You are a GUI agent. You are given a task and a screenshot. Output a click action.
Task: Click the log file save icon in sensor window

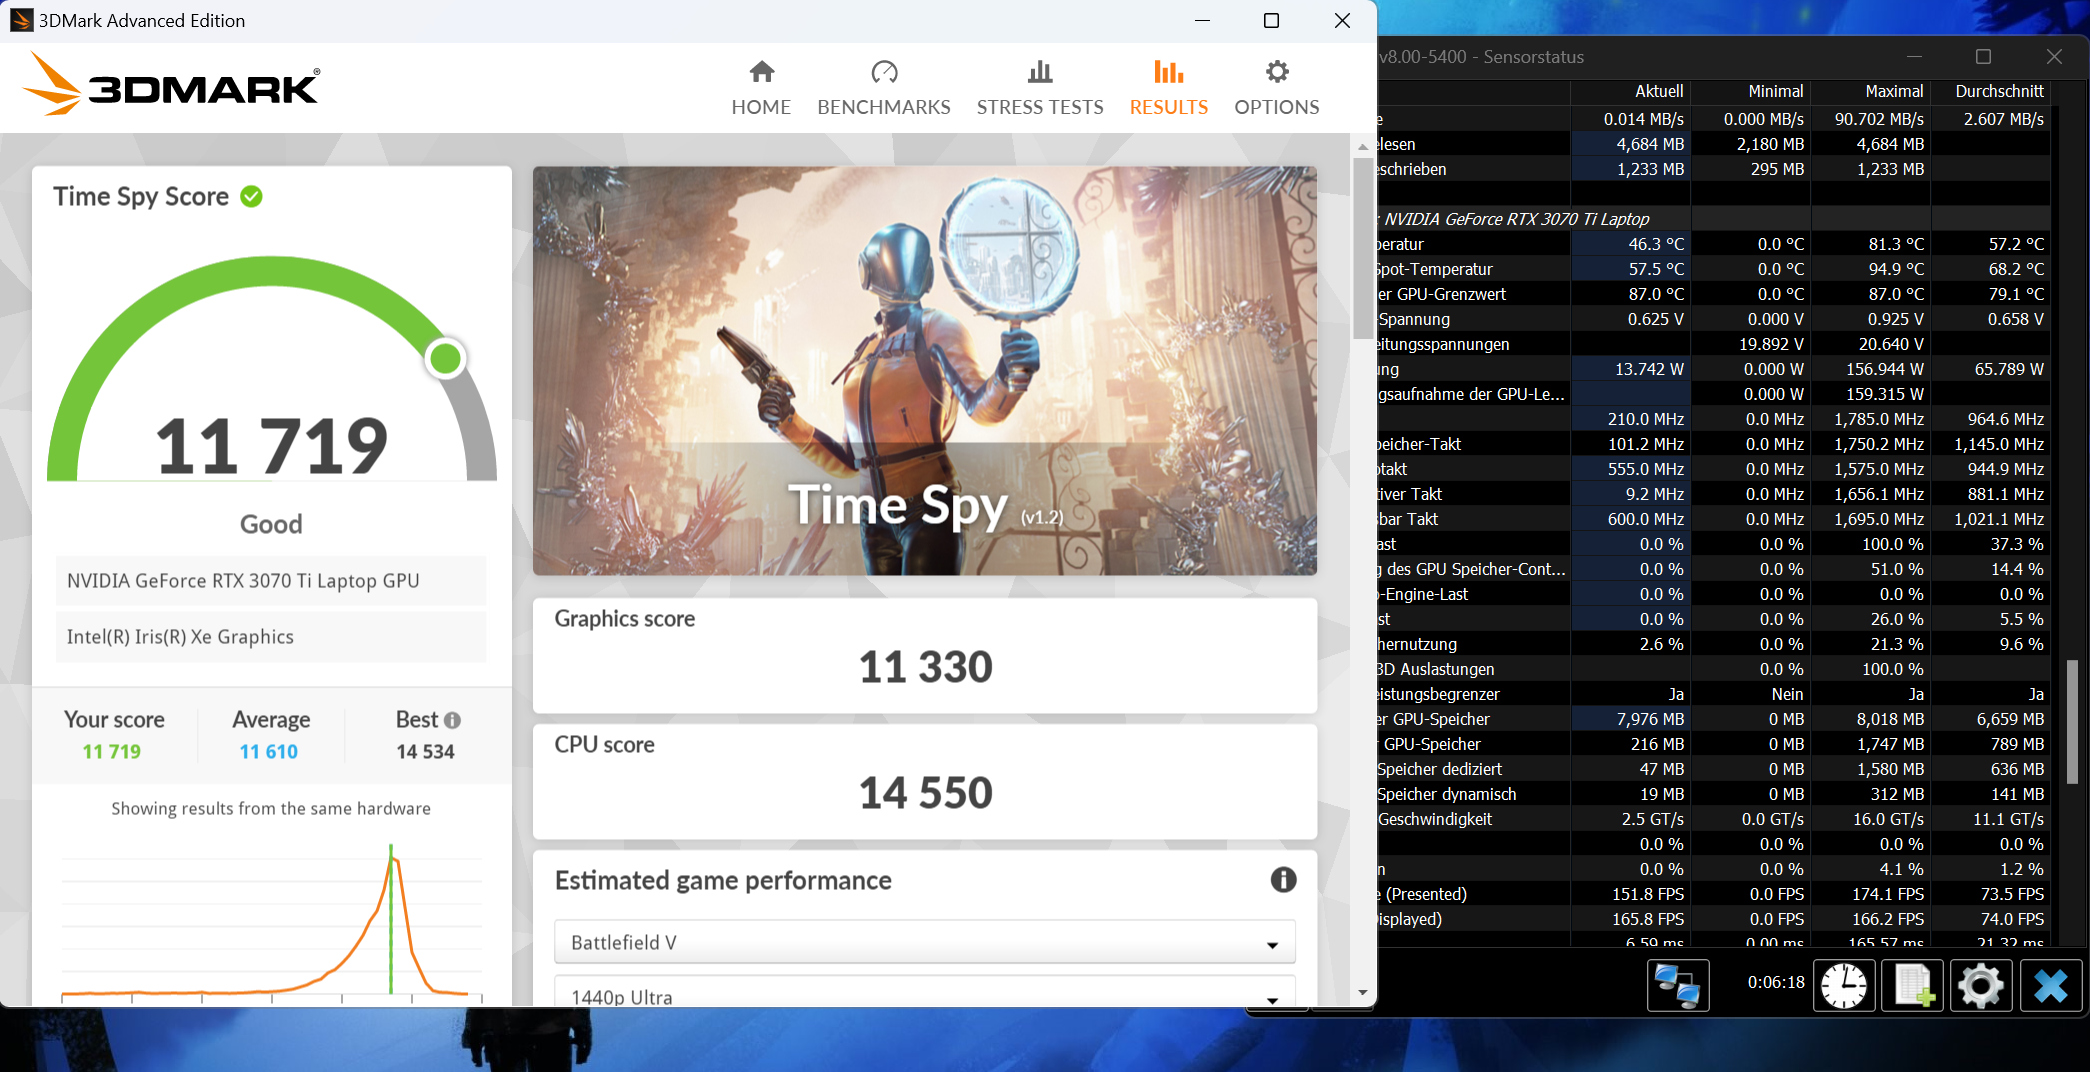tap(1912, 986)
